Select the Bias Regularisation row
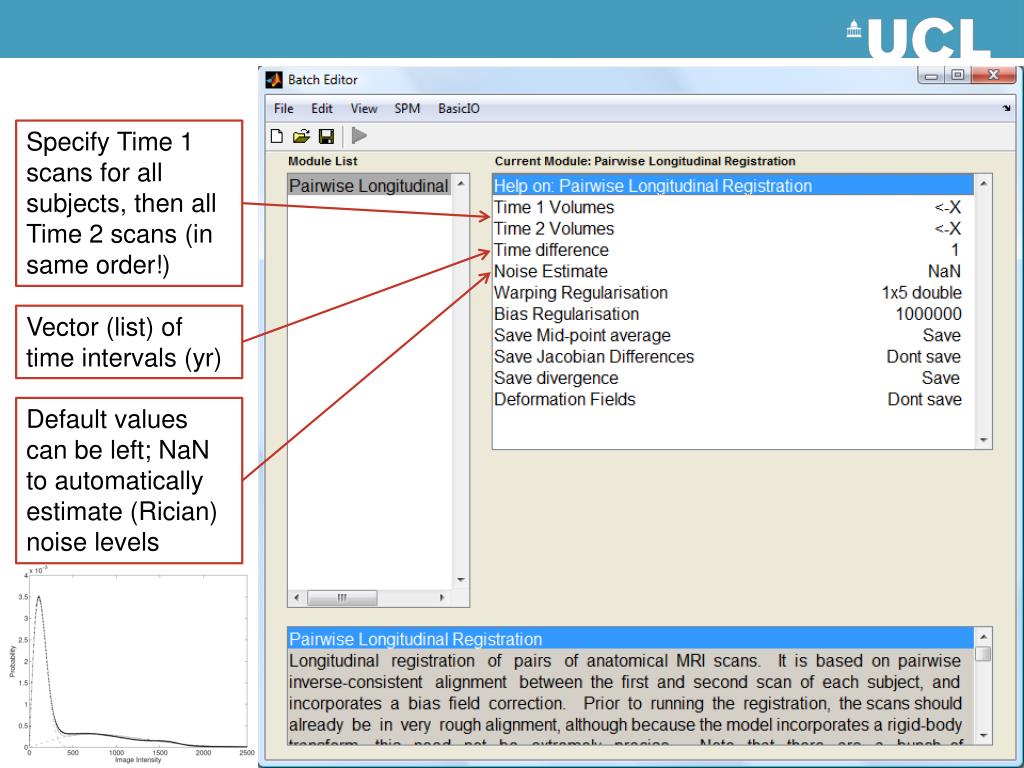This screenshot has height=768, width=1024. coord(733,314)
